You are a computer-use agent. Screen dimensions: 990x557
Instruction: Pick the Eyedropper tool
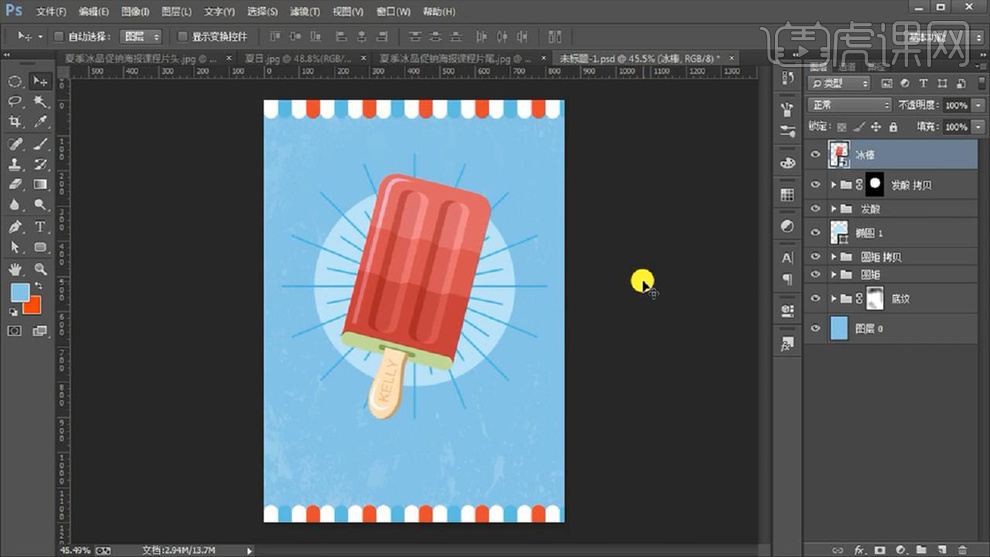[x=41, y=122]
